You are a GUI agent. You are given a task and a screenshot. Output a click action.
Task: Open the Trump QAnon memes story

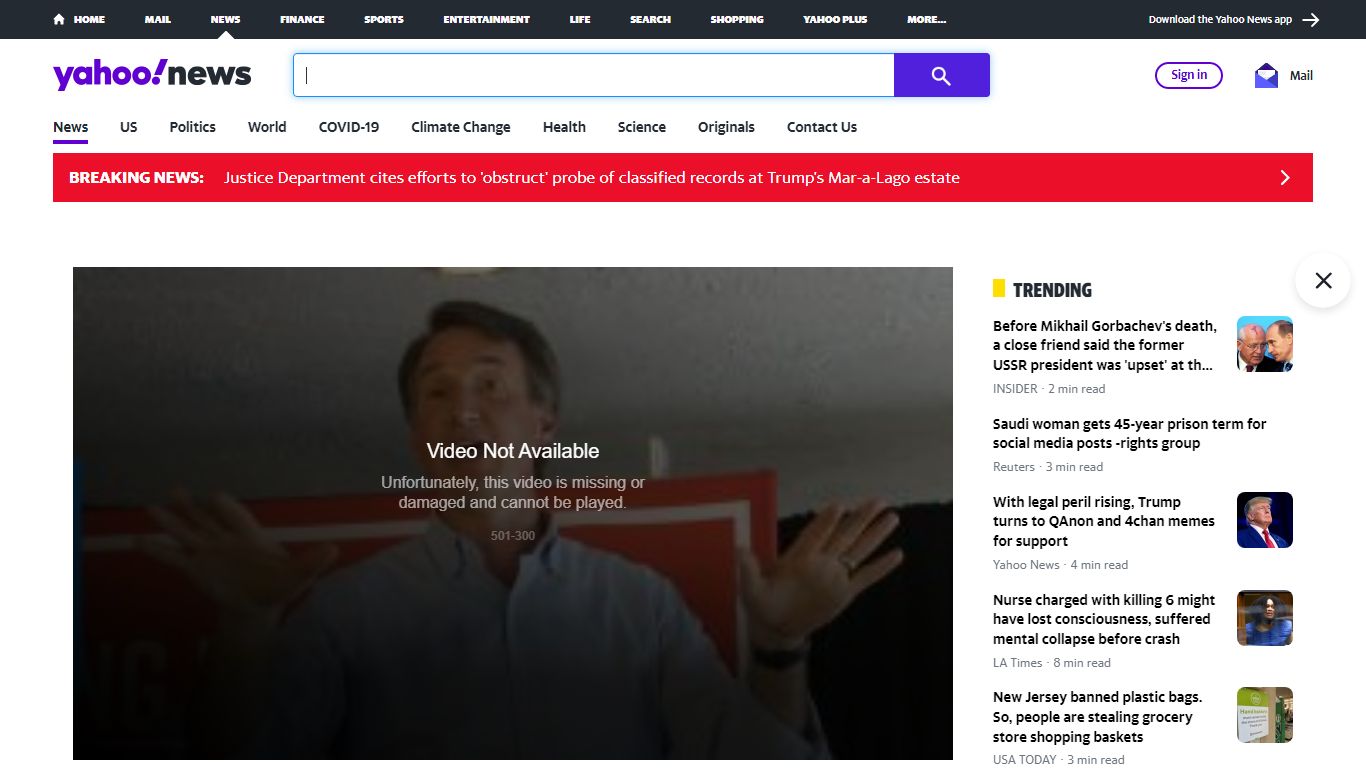tap(1104, 521)
